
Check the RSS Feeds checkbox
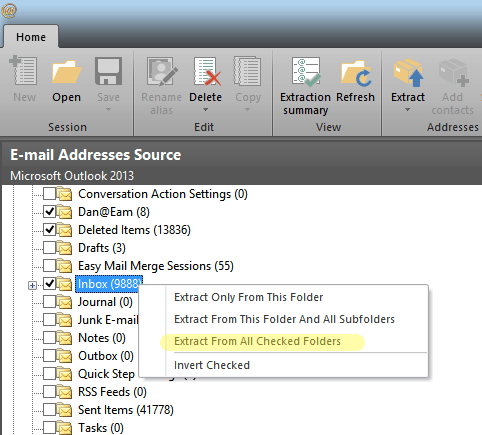[x=50, y=391]
